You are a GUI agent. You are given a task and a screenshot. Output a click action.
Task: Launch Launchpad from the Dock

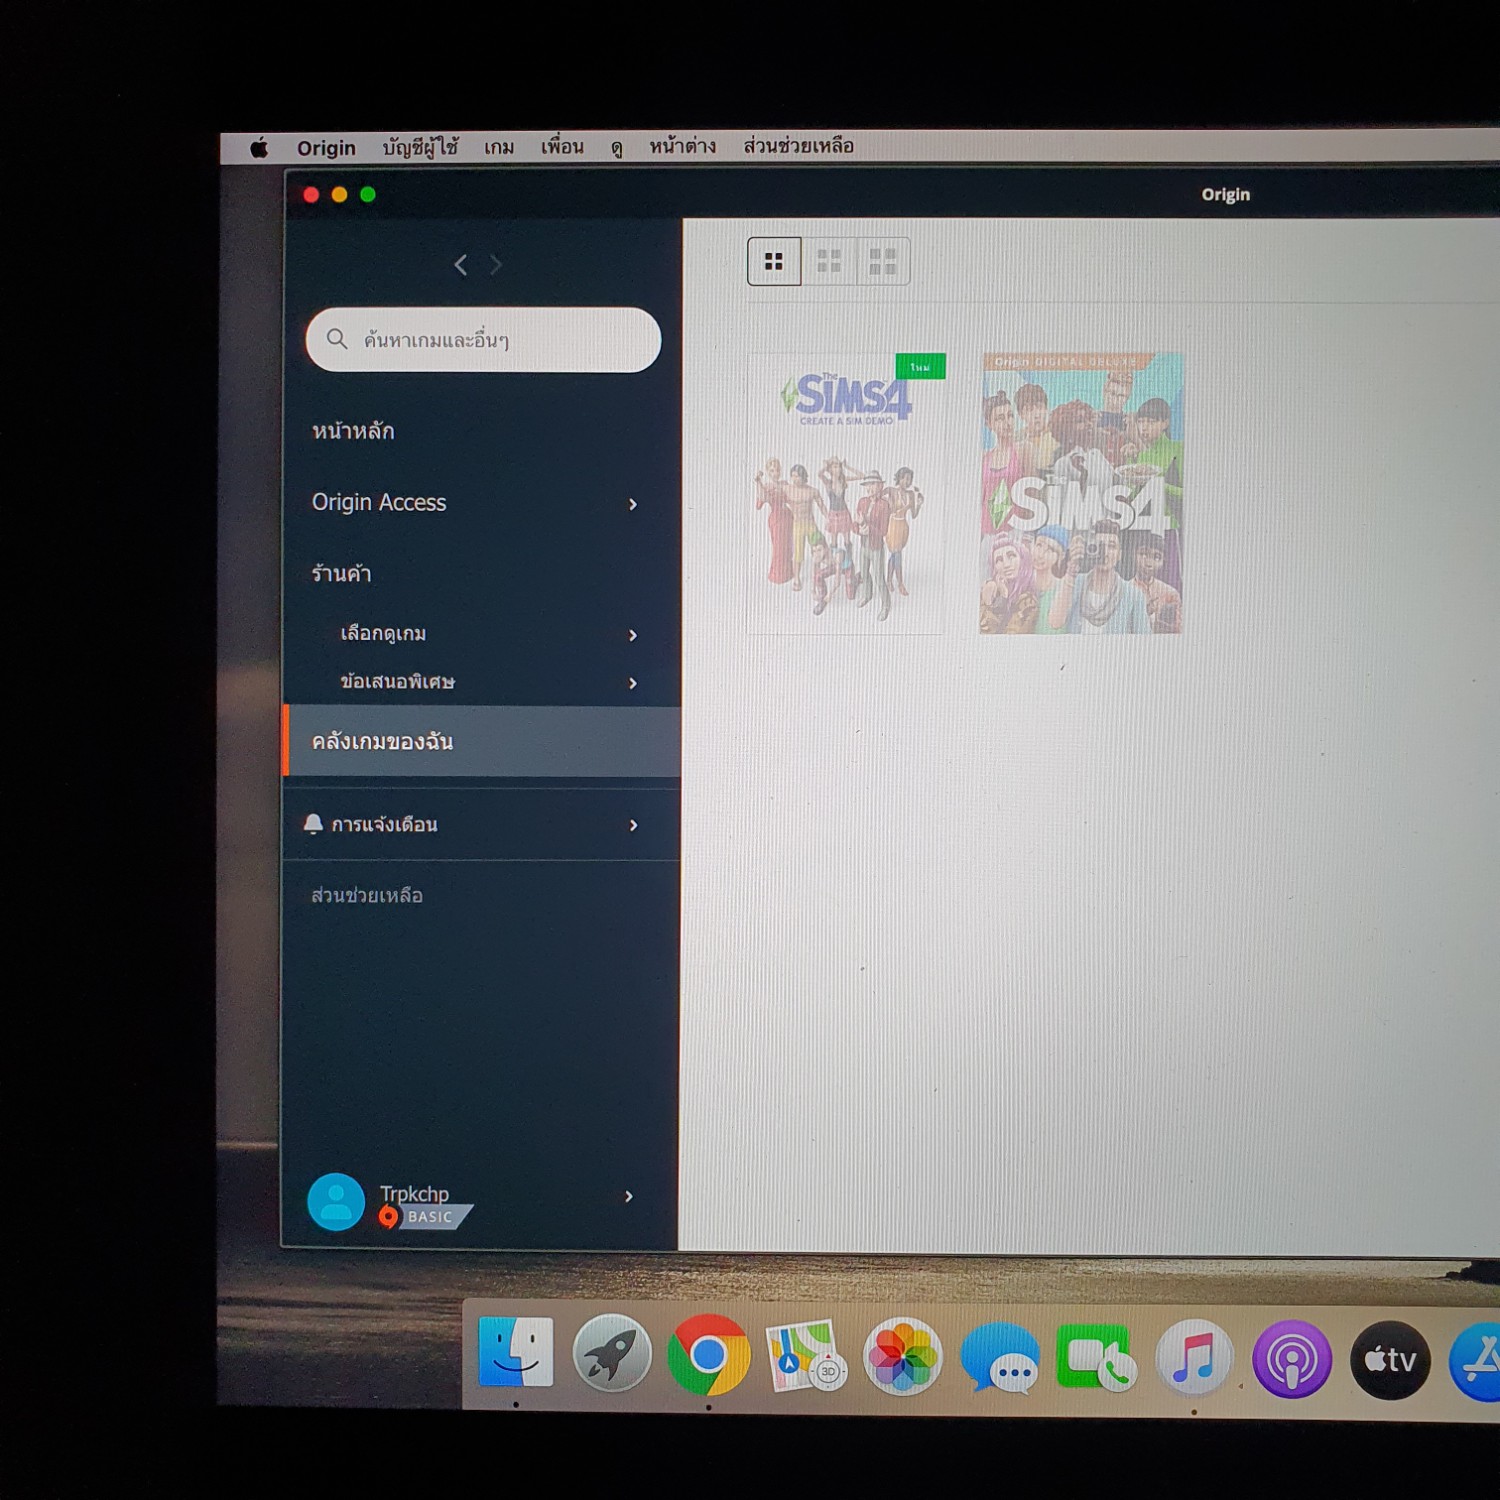612,1354
